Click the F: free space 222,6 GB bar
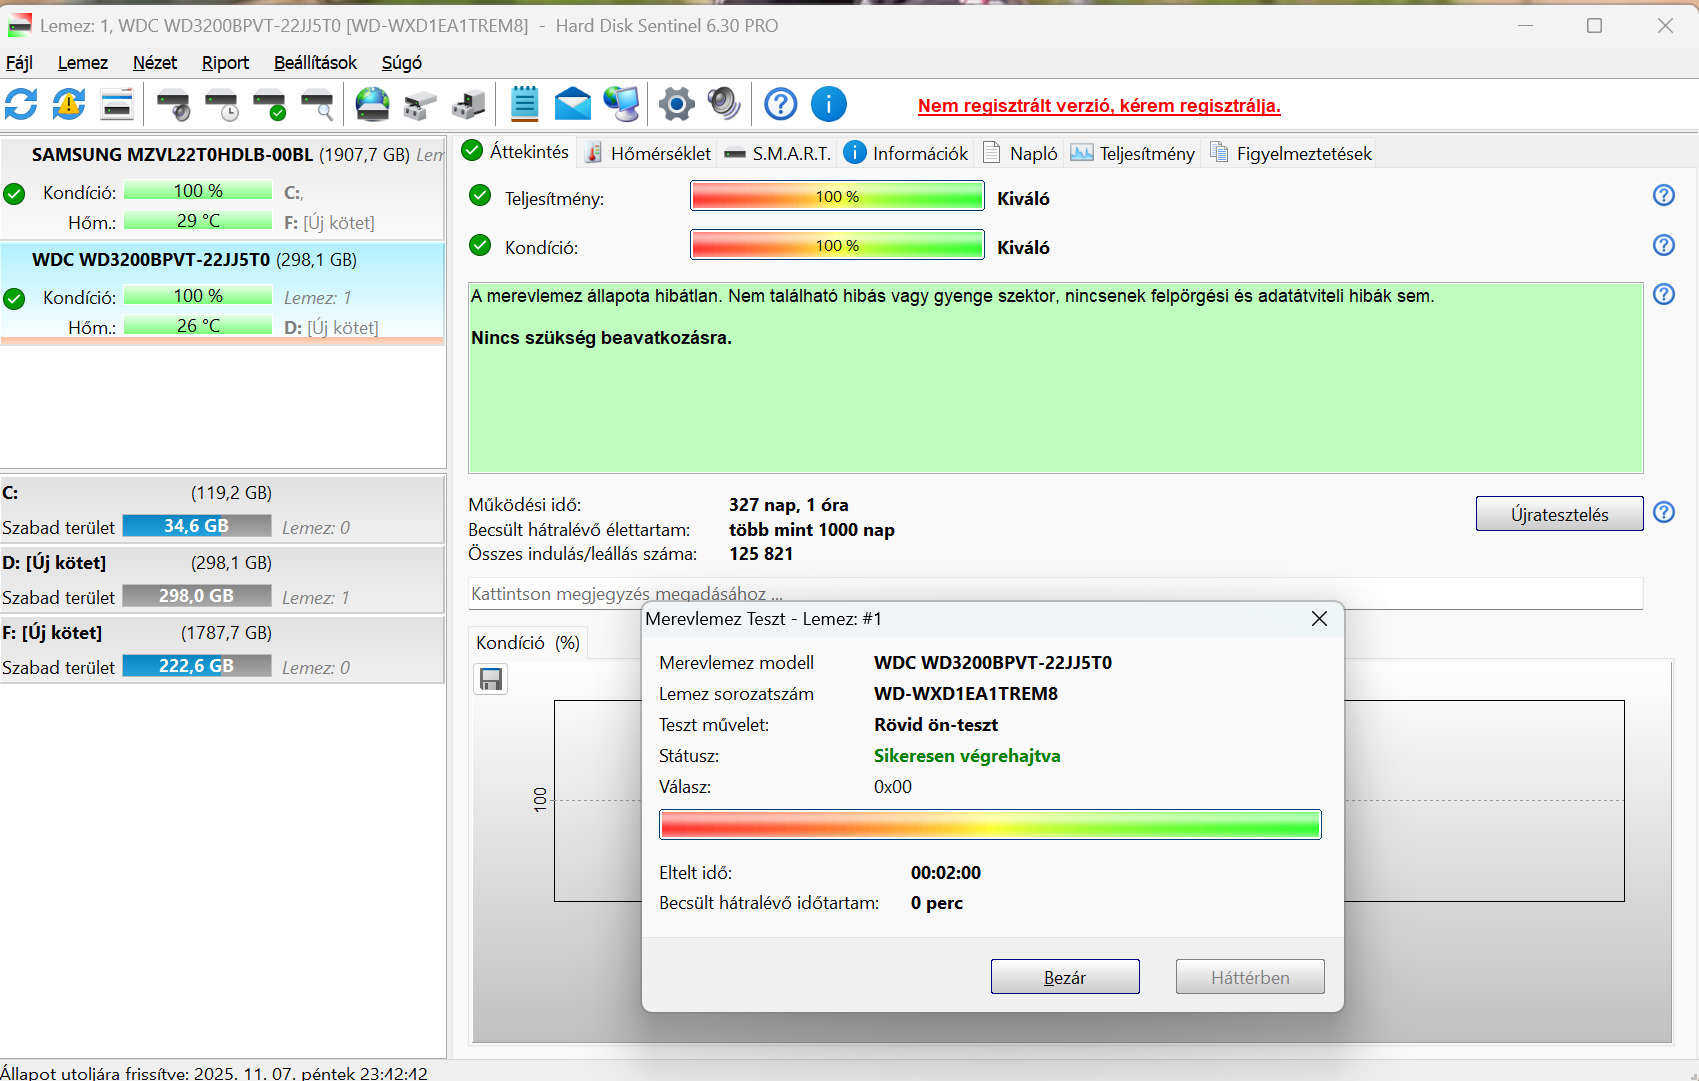Screen dimensions: 1699x1081 [x=197, y=666]
